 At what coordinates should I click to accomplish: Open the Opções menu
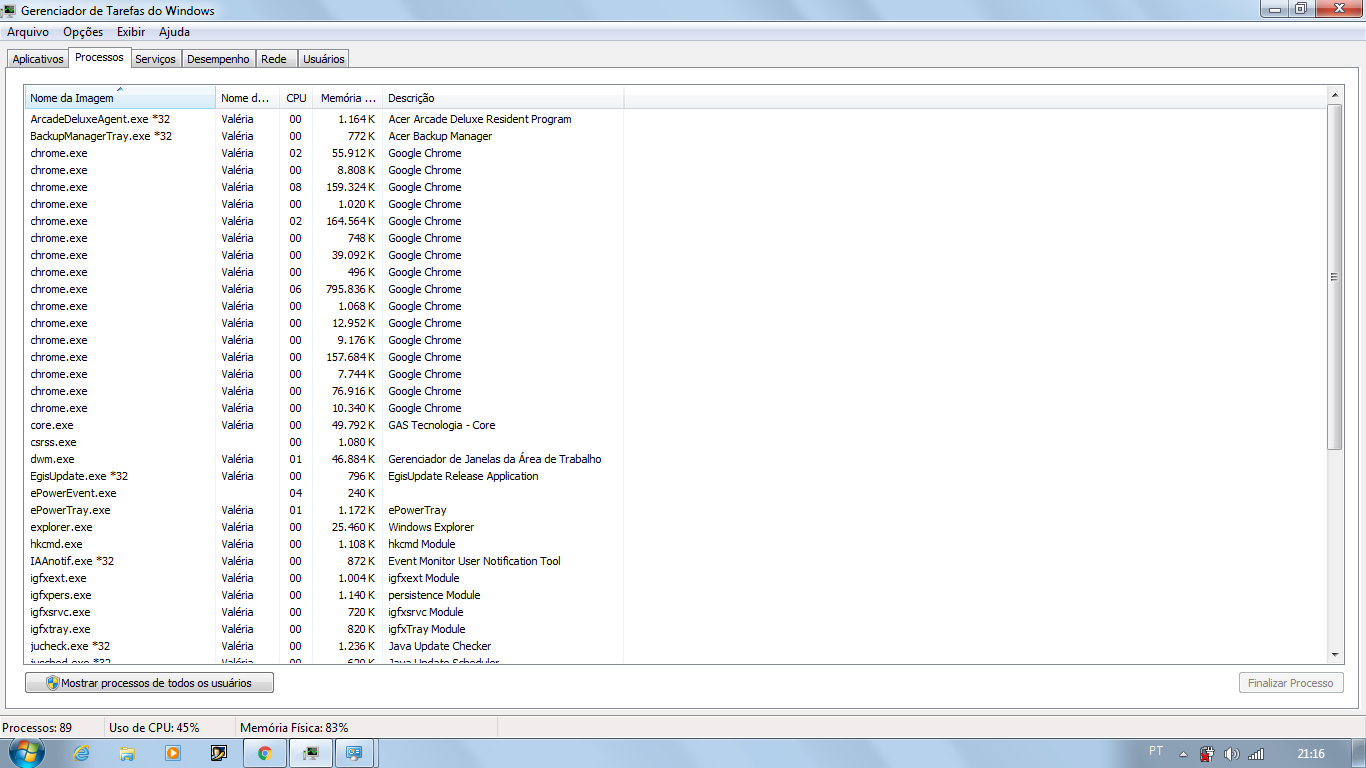(83, 32)
